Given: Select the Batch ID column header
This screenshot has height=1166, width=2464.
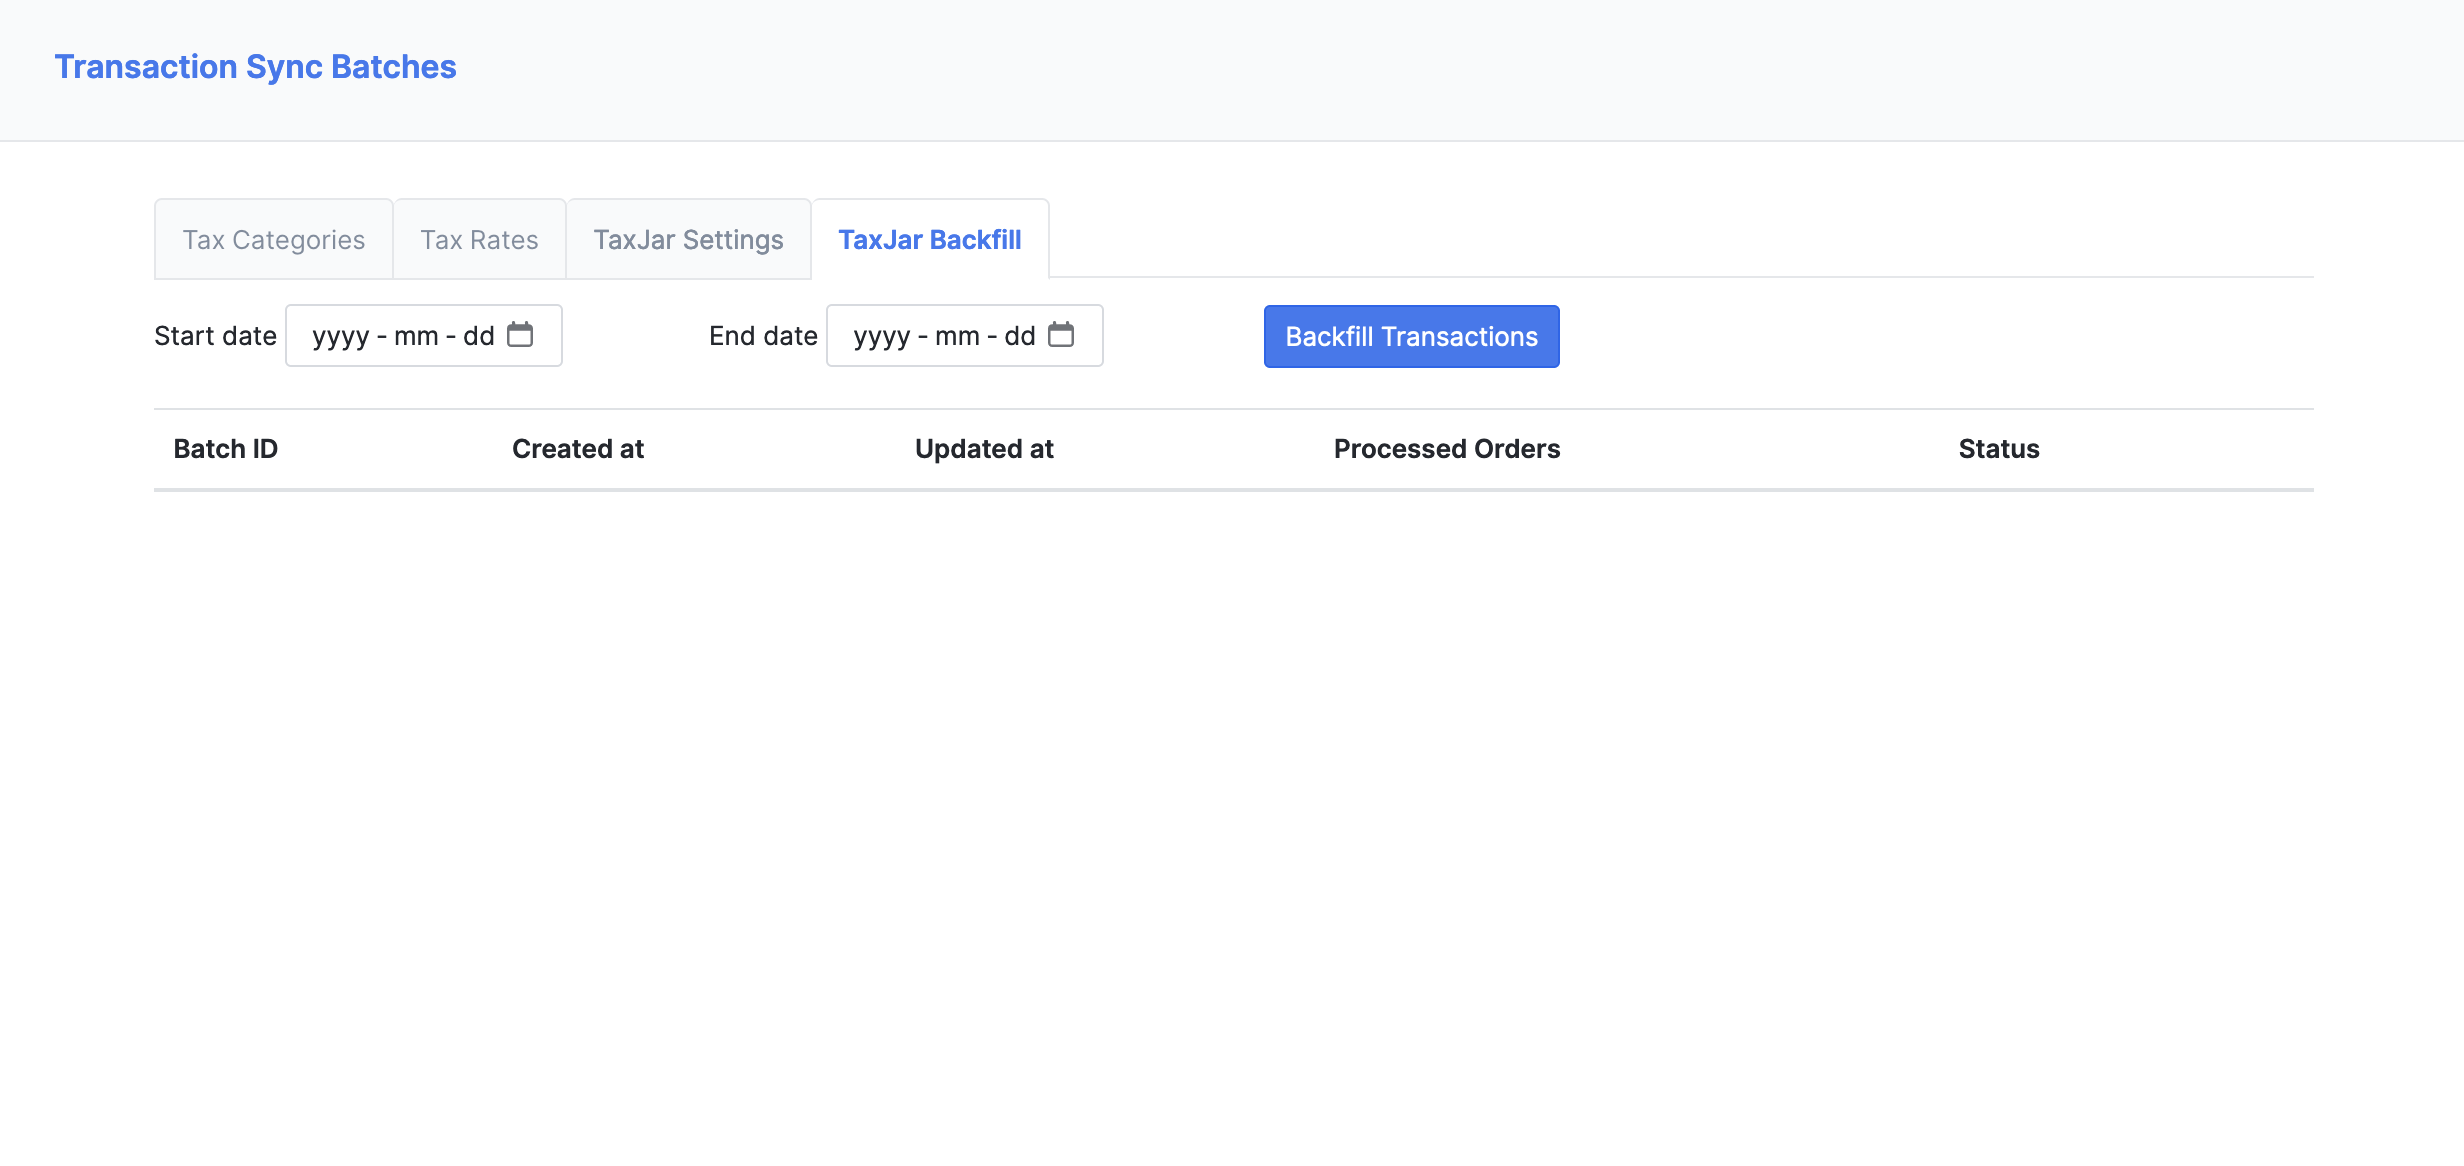Looking at the screenshot, I should (x=225, y=448).
